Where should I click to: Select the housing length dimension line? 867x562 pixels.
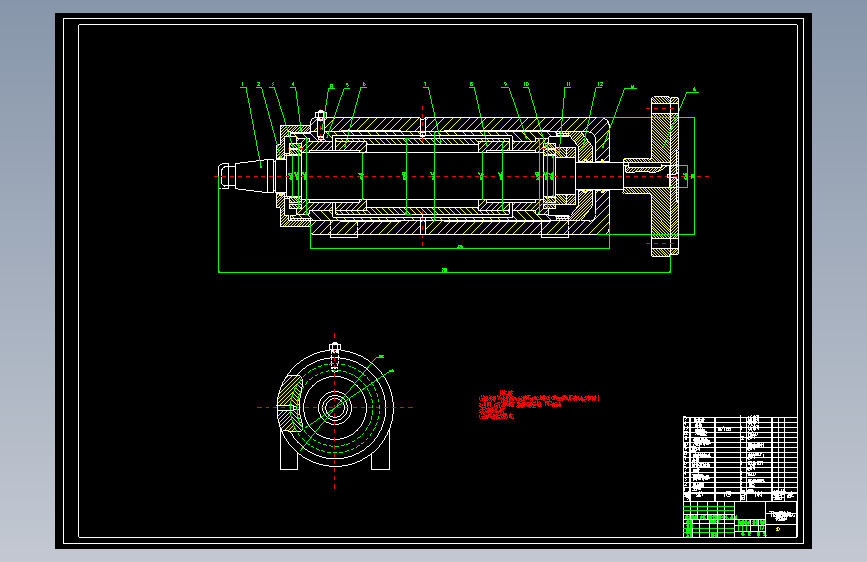click(459, 248)
